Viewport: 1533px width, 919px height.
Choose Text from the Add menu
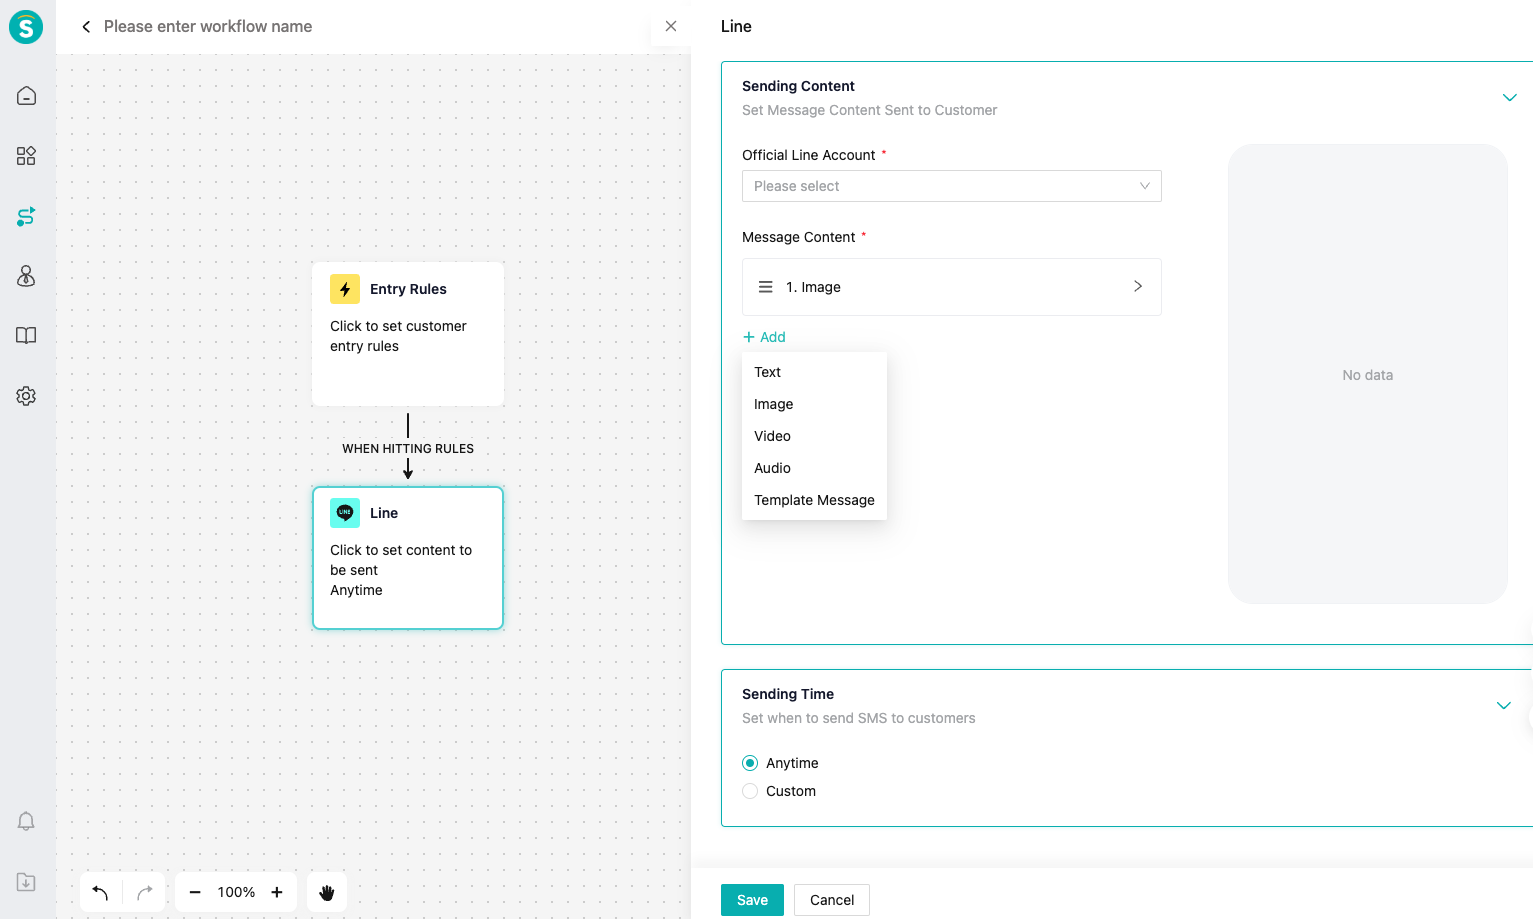click(814, 372)
